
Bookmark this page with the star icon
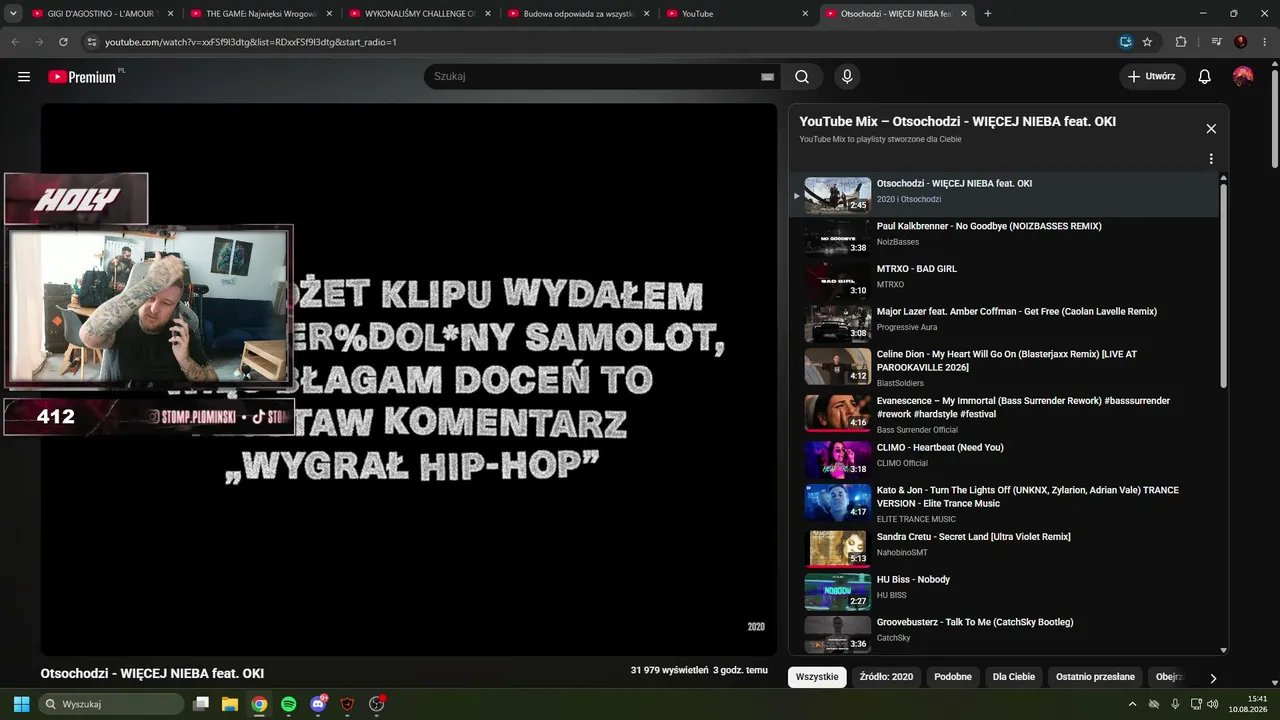pos(1147,42)
